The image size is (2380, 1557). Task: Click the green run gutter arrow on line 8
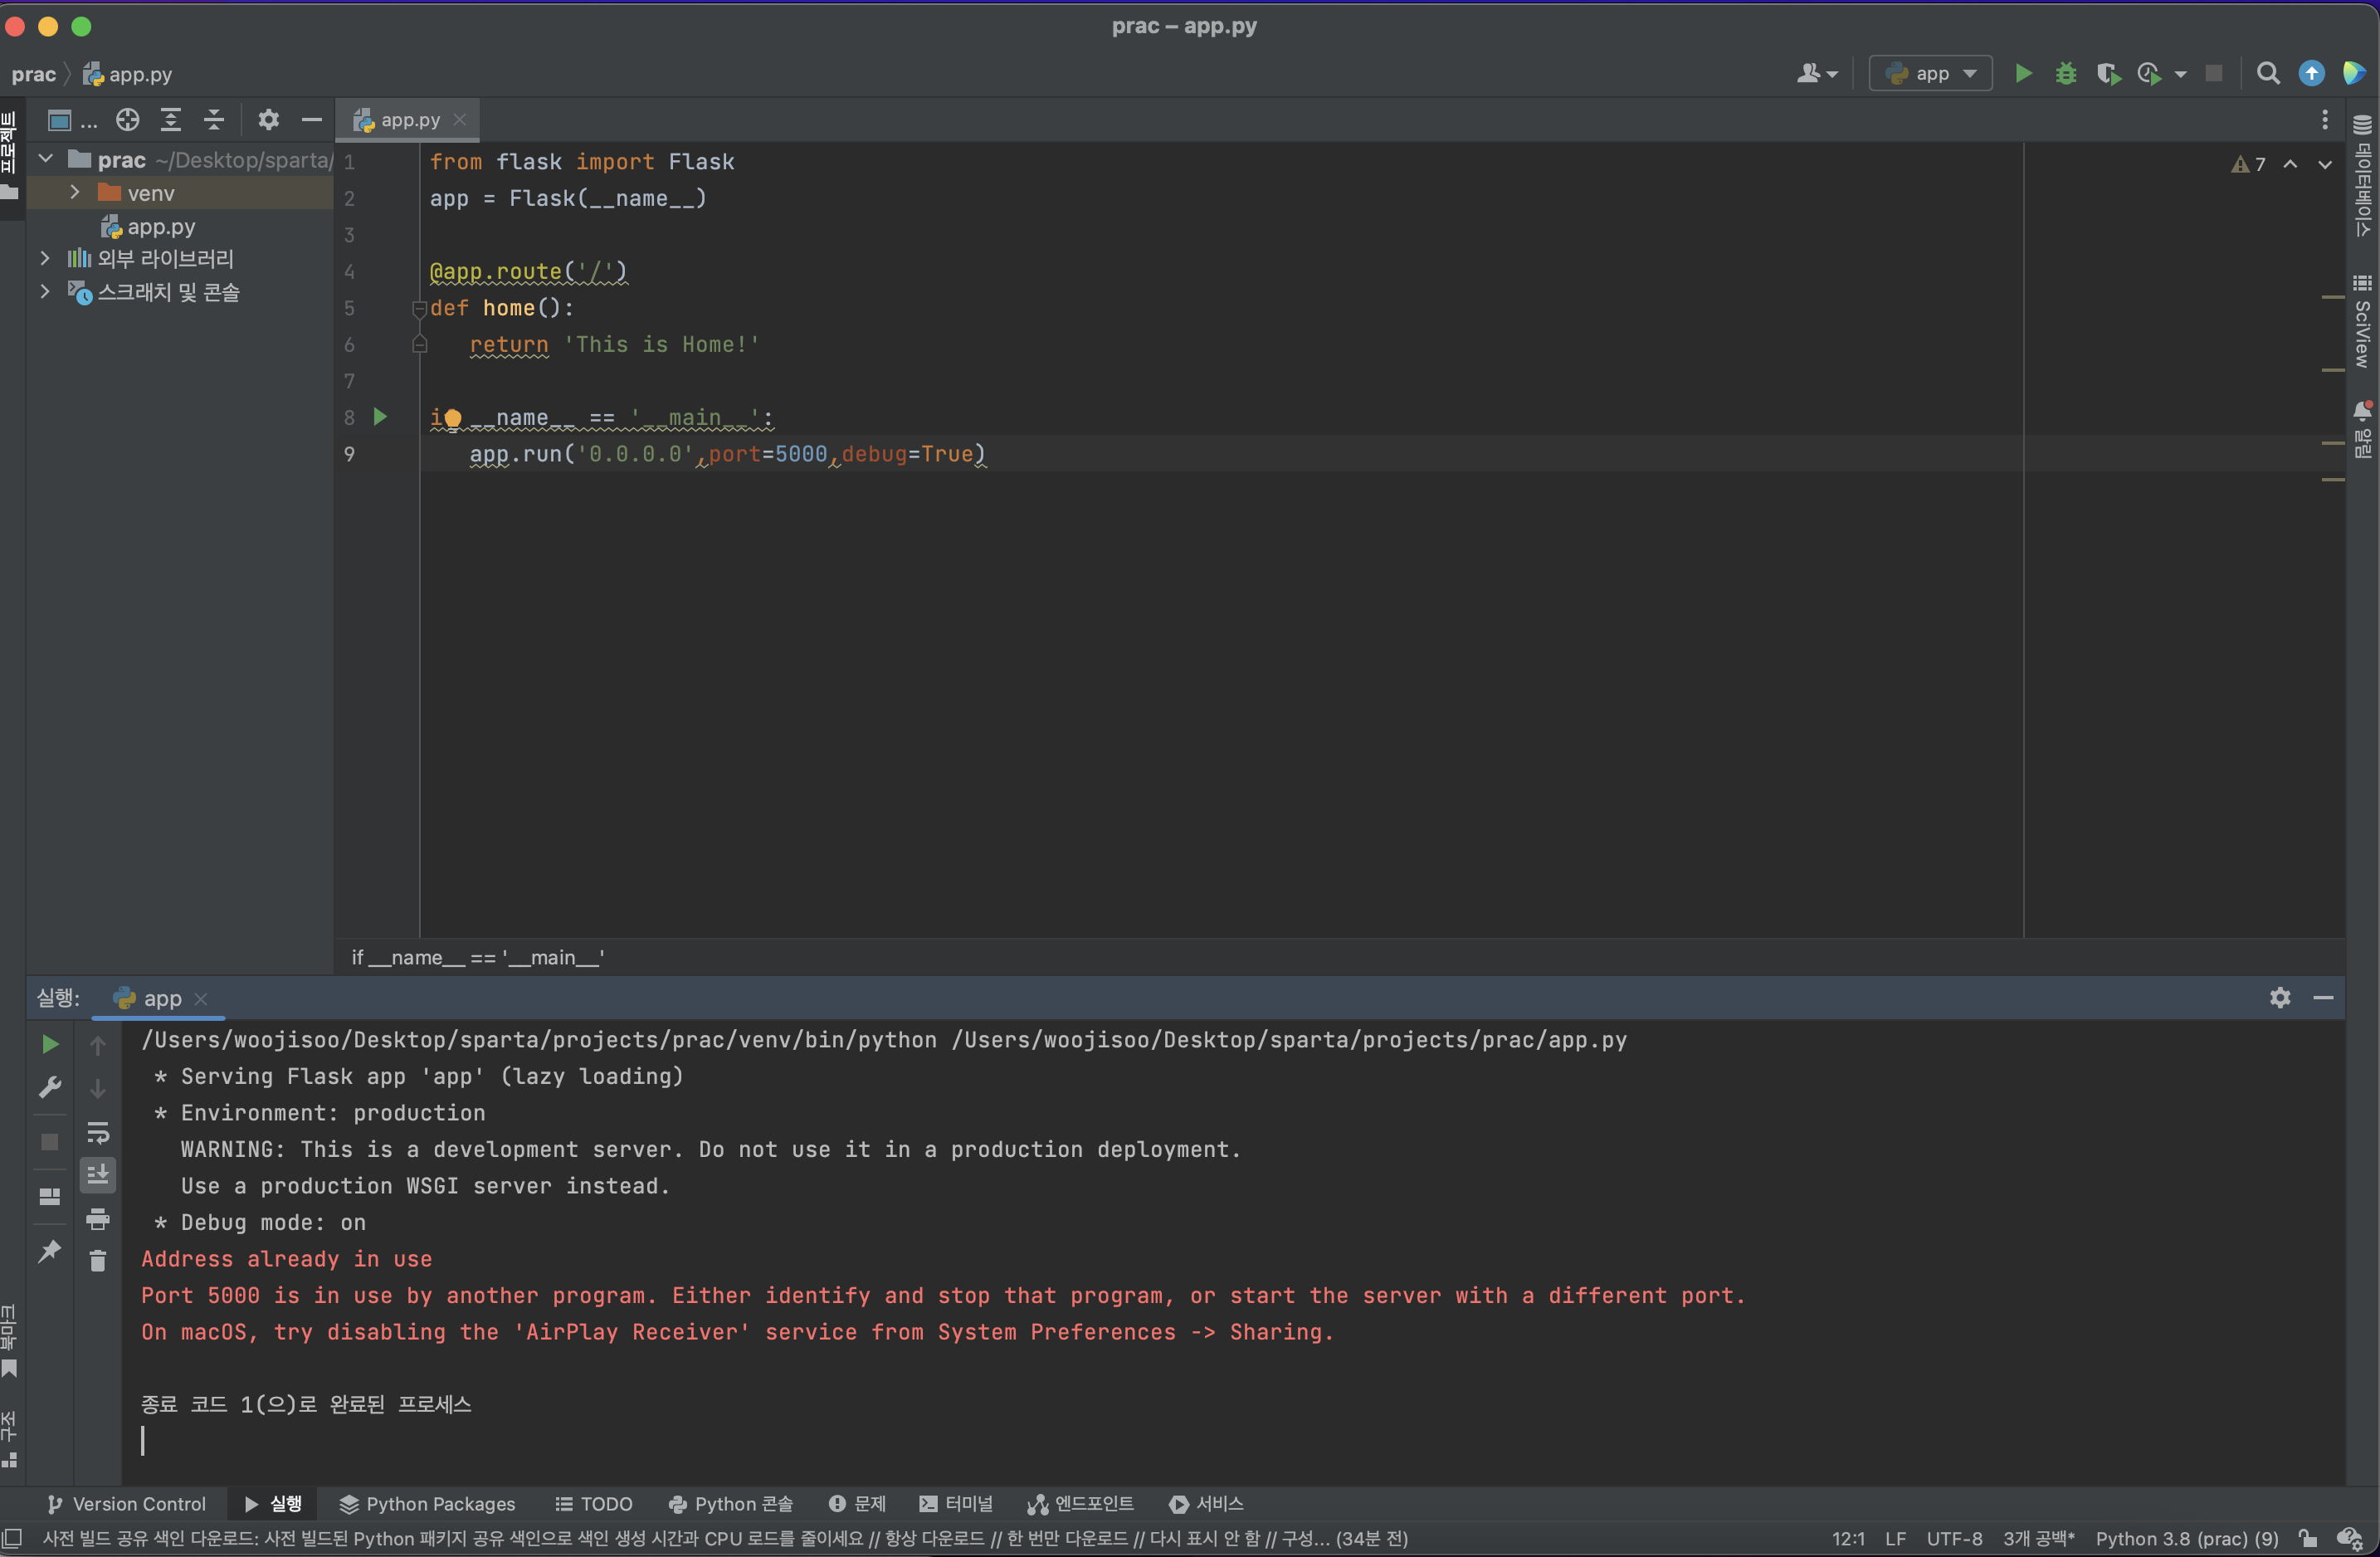tap(380, 416)
